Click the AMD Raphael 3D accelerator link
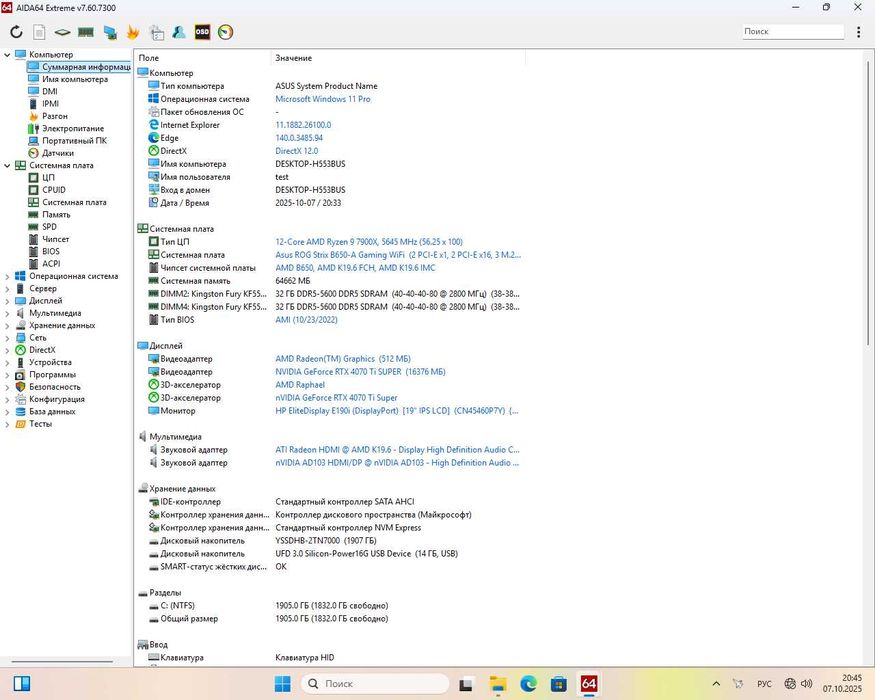Screen dimensions: 875x700 (x=300, y=385)
